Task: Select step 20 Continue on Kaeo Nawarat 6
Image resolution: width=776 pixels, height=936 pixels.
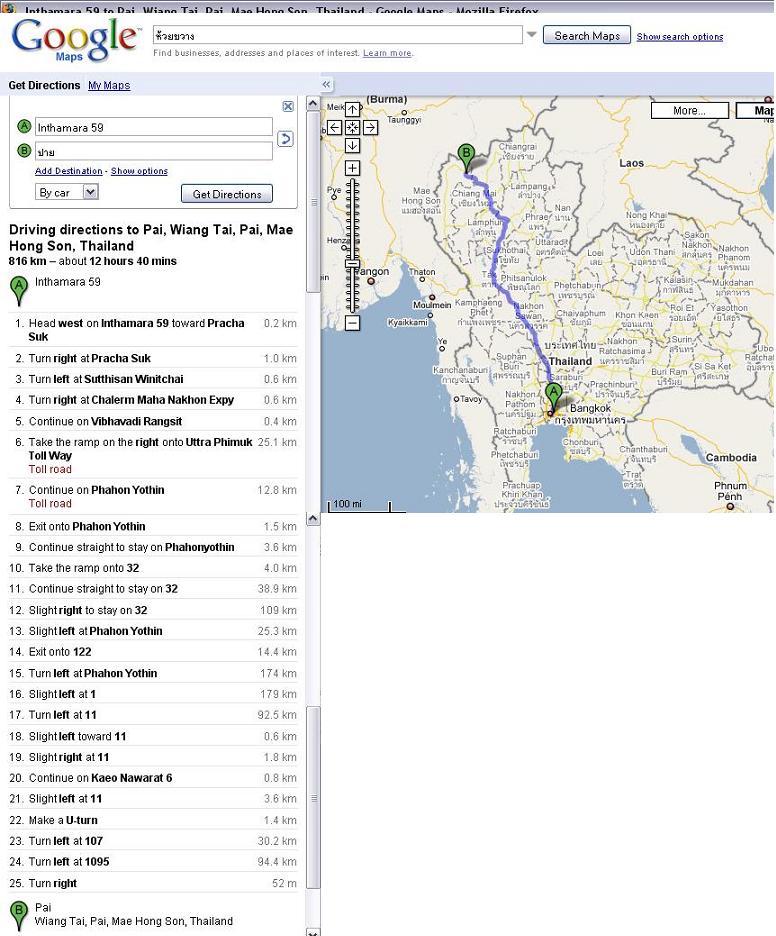Action: pos(153,778)
